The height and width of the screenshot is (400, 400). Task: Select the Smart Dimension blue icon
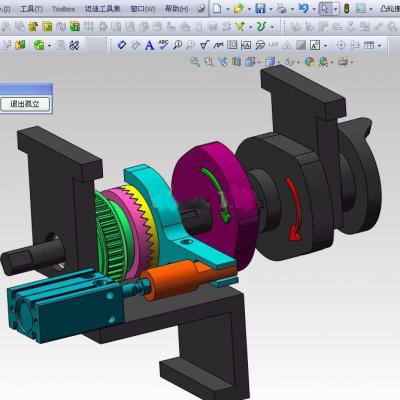click(x=122, y=45)
